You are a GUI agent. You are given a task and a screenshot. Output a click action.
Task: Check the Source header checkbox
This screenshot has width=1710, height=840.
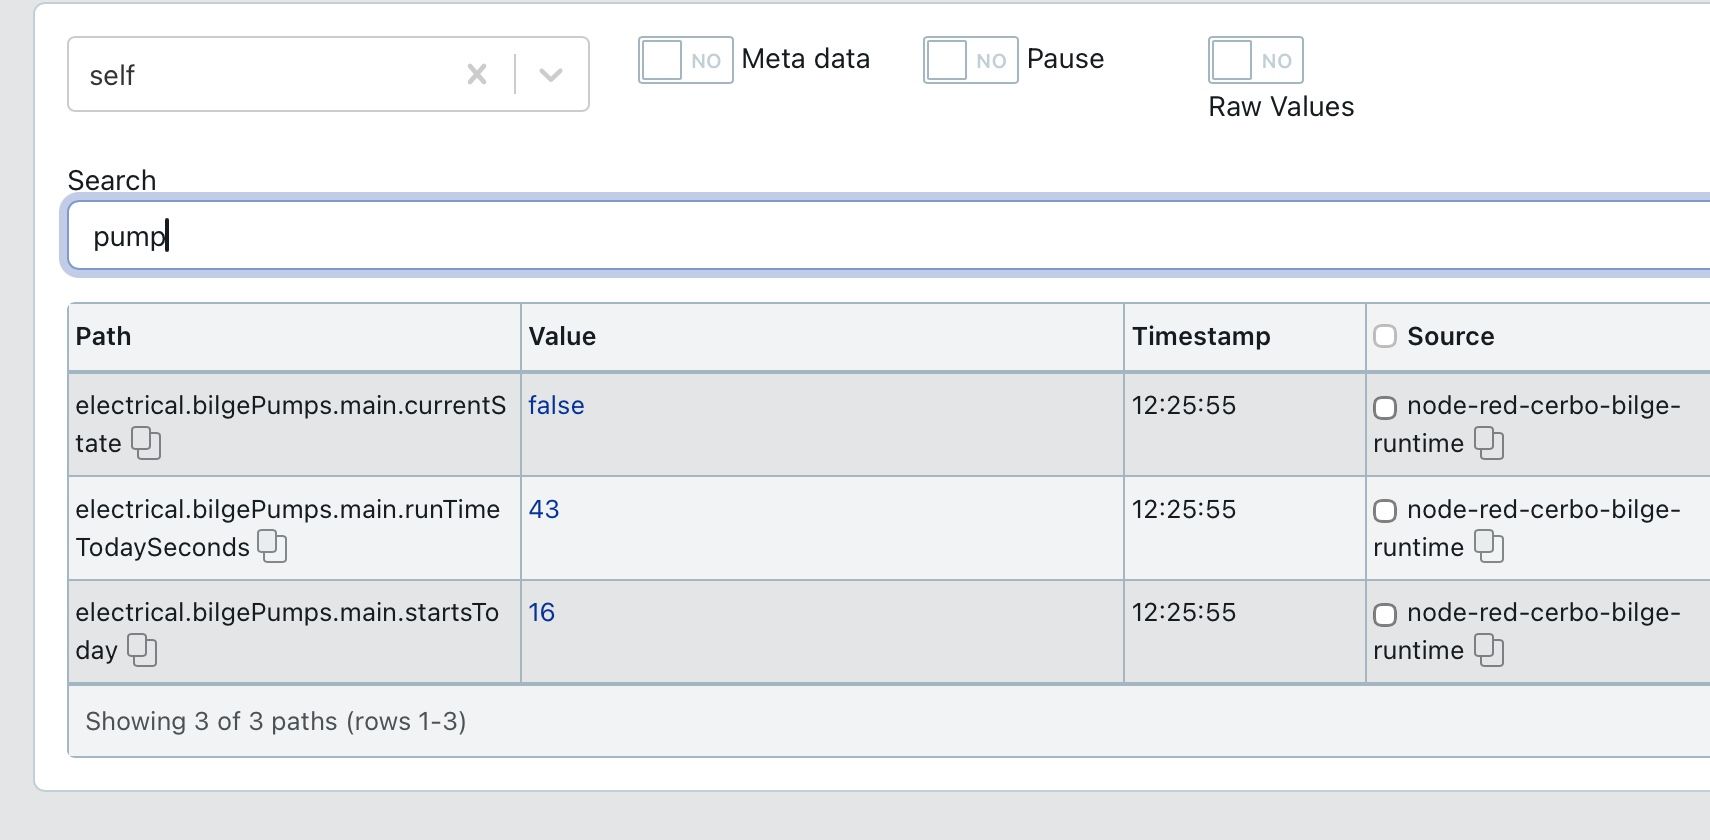tap(1385, 336)
